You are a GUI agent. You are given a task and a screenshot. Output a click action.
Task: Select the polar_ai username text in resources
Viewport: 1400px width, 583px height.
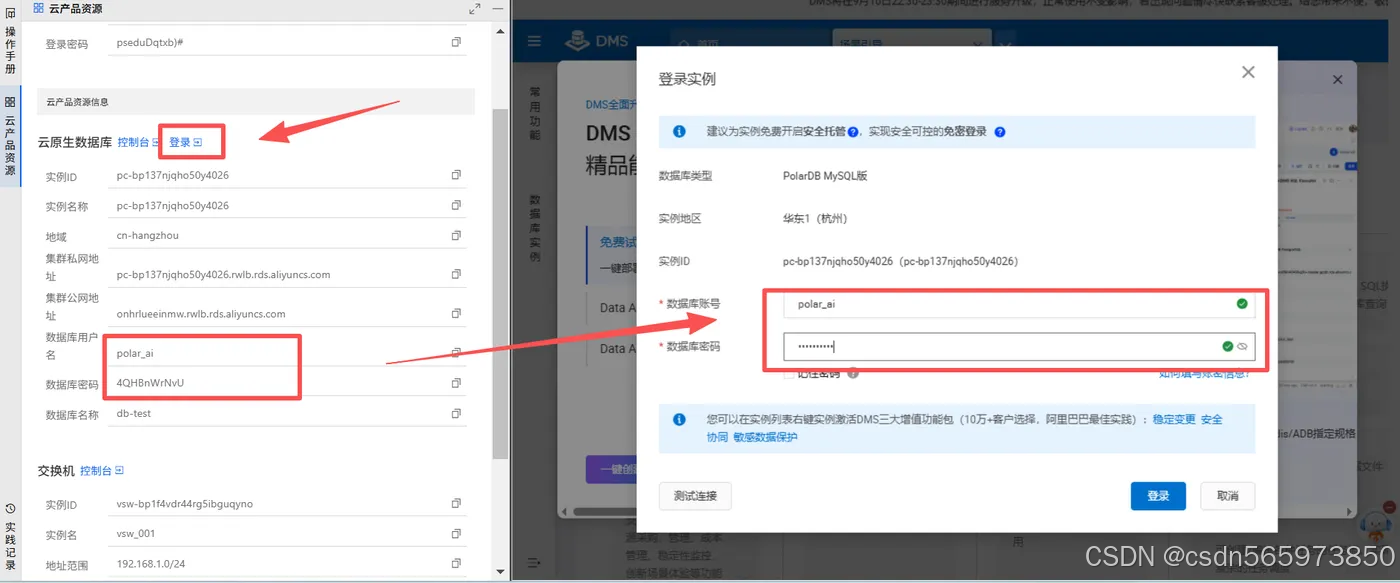click(135, 353)
